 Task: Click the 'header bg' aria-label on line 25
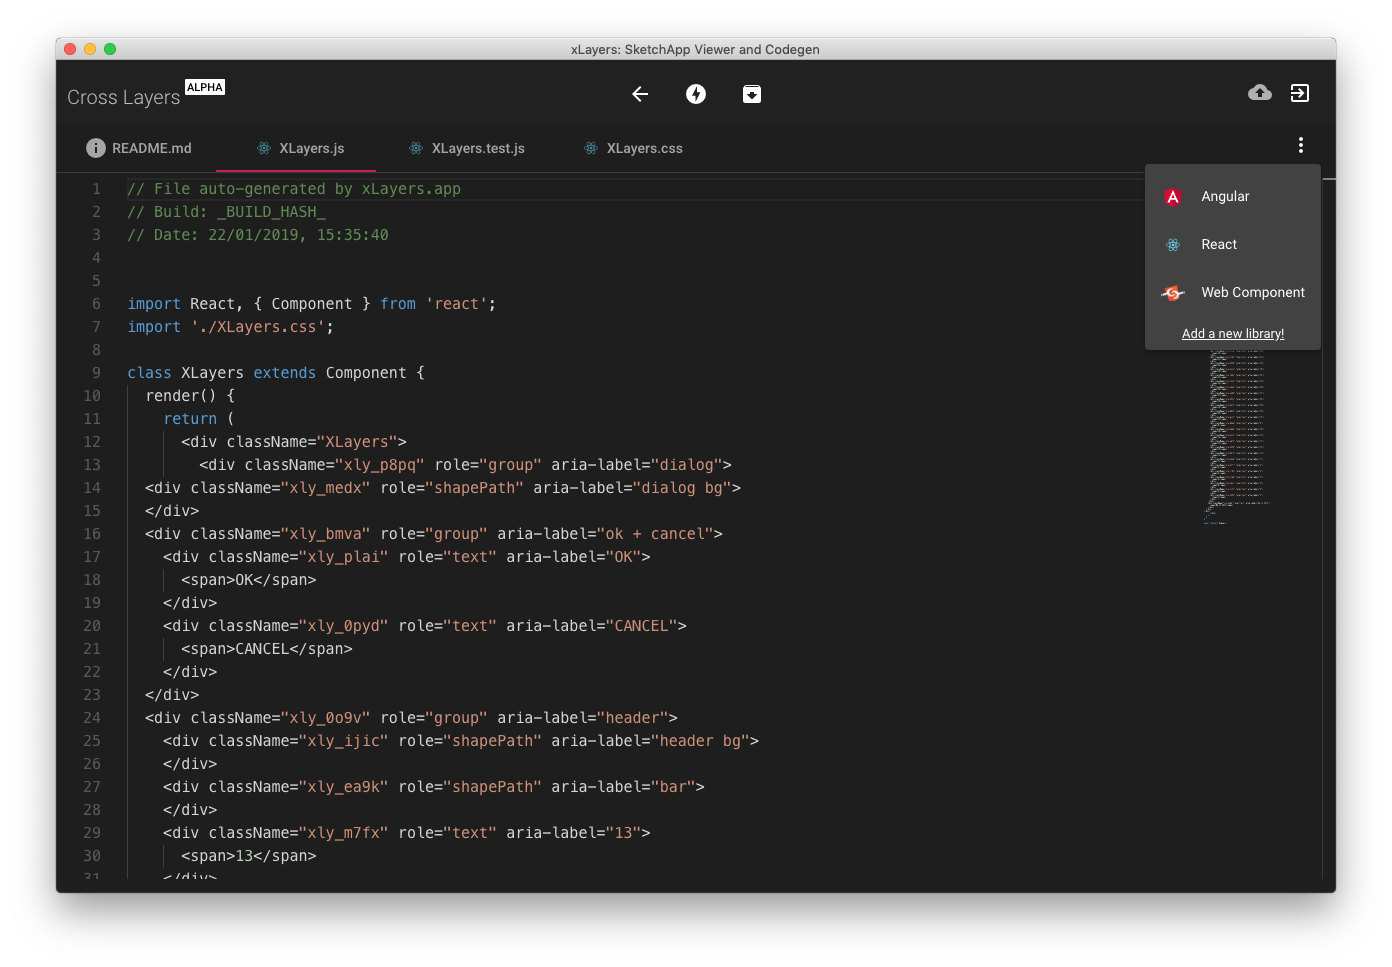[x=700, y=741]
